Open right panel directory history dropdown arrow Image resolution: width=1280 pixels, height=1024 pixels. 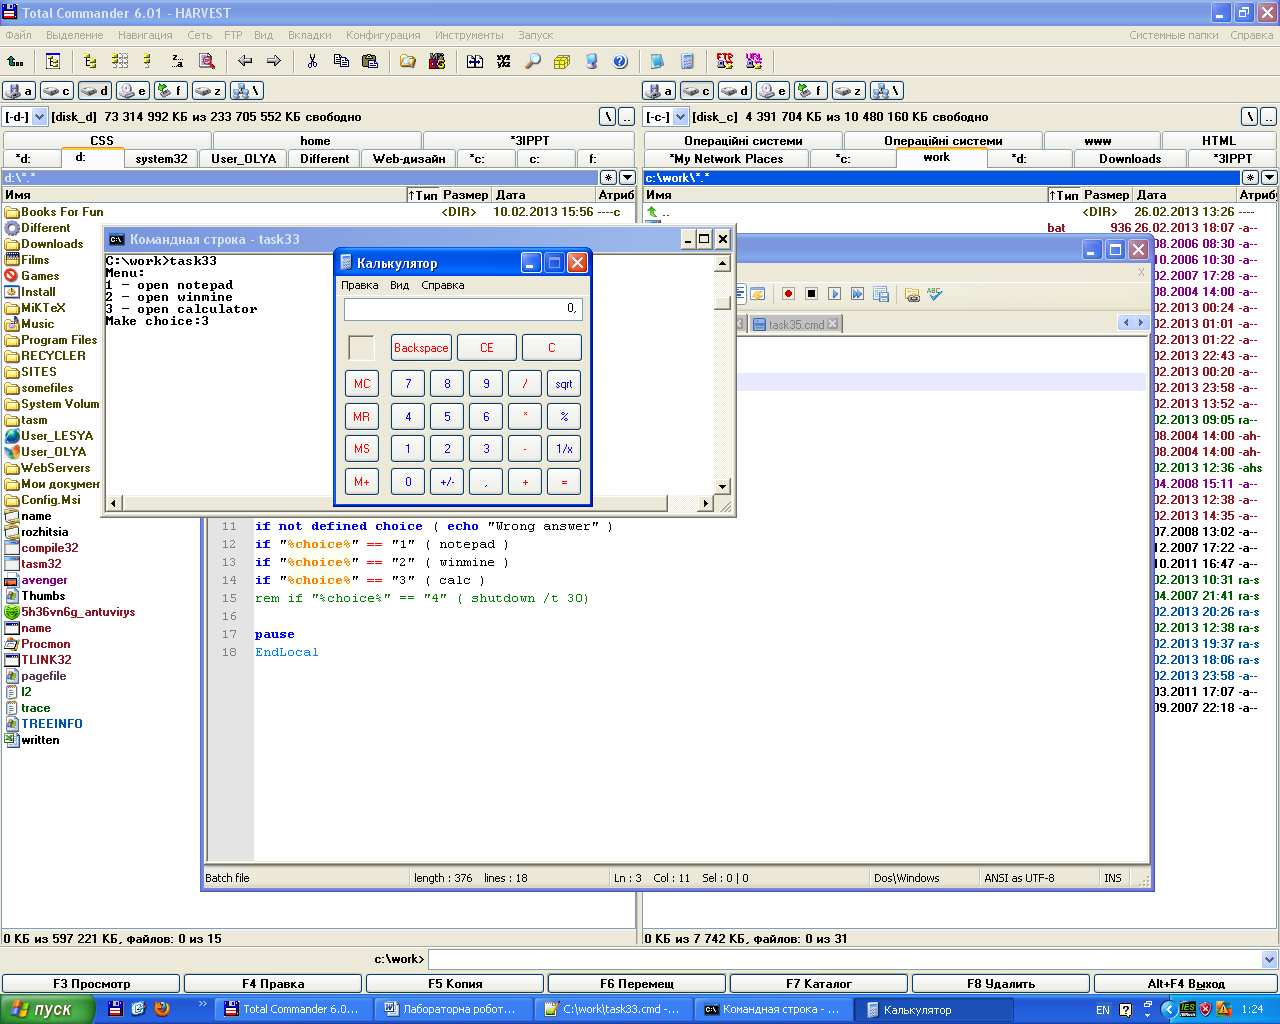click(1269, 177)
